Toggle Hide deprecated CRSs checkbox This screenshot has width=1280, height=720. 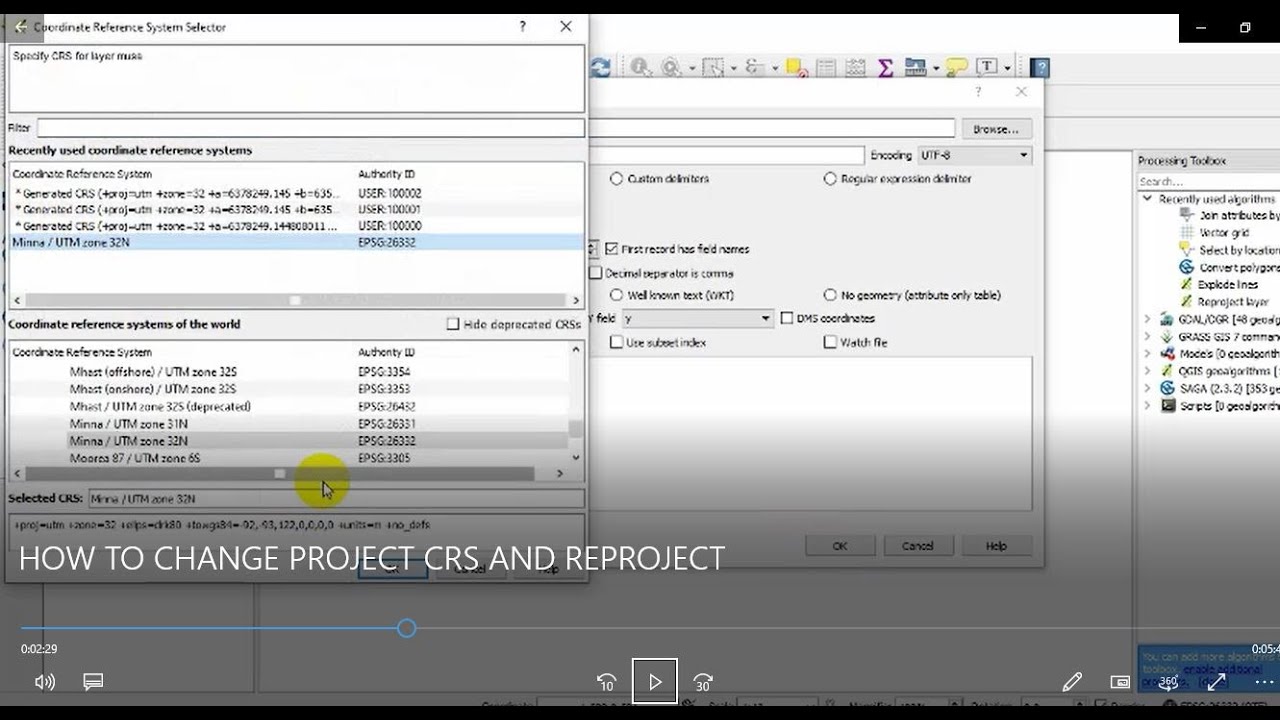453,324
